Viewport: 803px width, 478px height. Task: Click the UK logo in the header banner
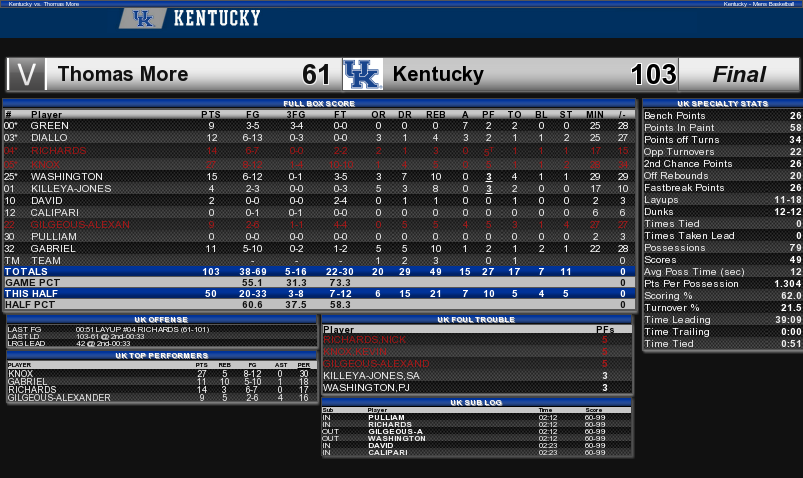point(143,18)
